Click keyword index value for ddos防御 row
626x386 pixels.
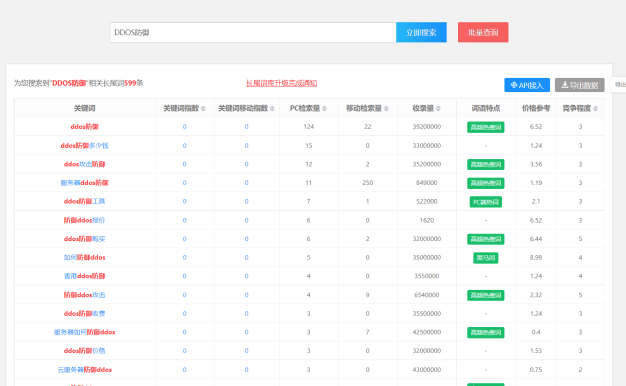pyautogui.click(x=184, y=127)
